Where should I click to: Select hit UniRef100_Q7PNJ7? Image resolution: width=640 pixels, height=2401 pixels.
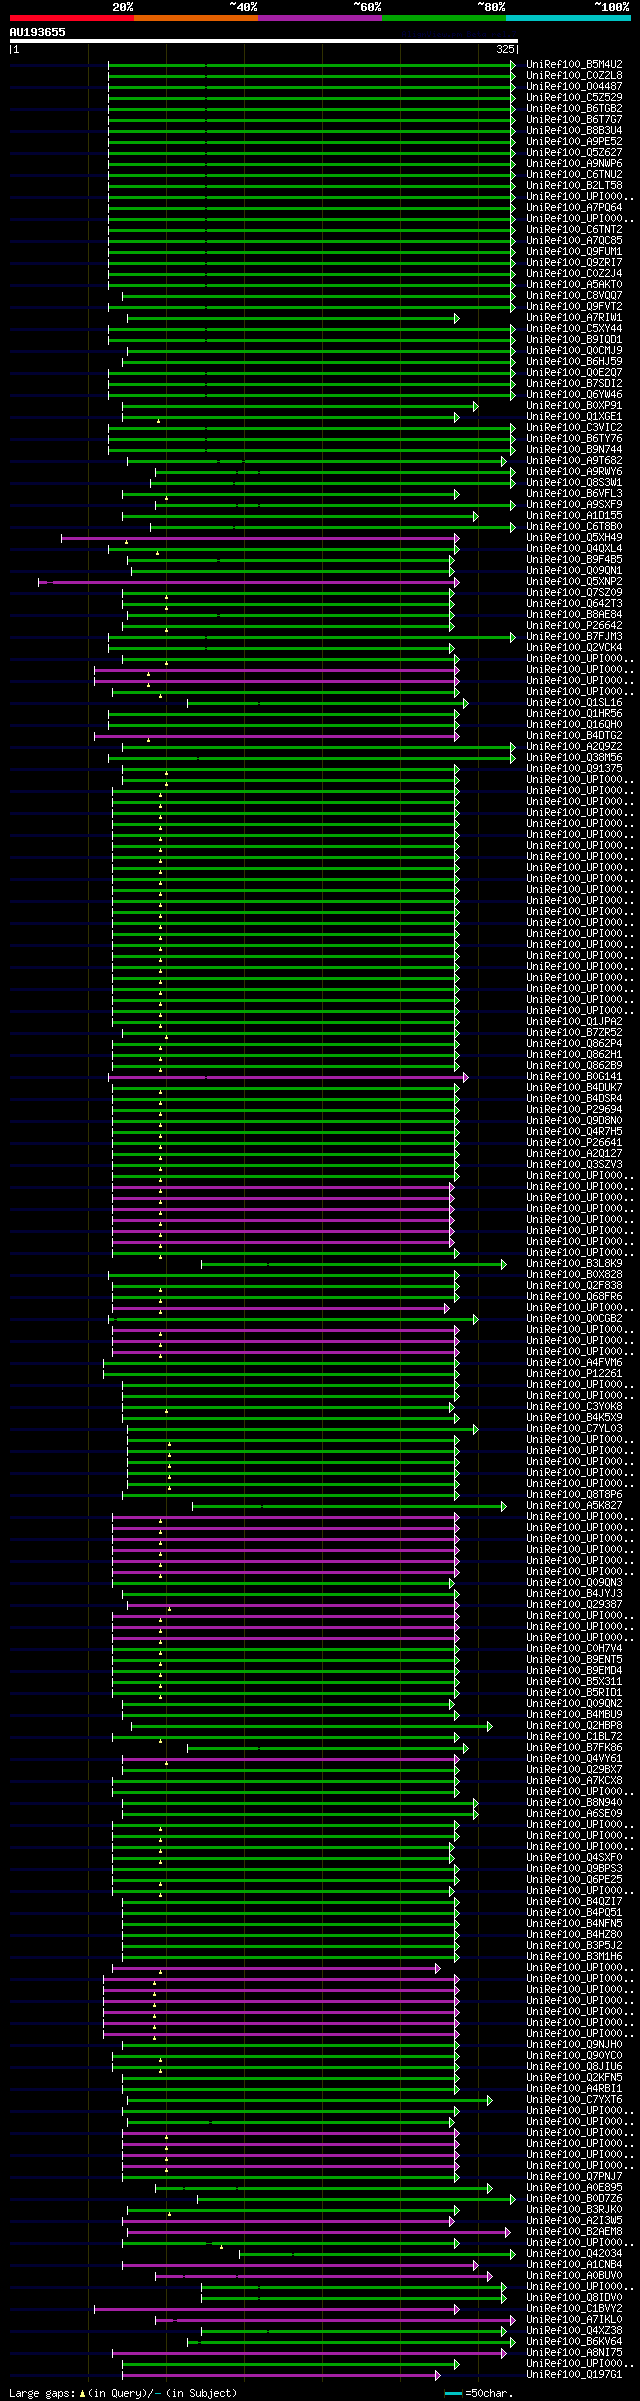(574, 2176)
